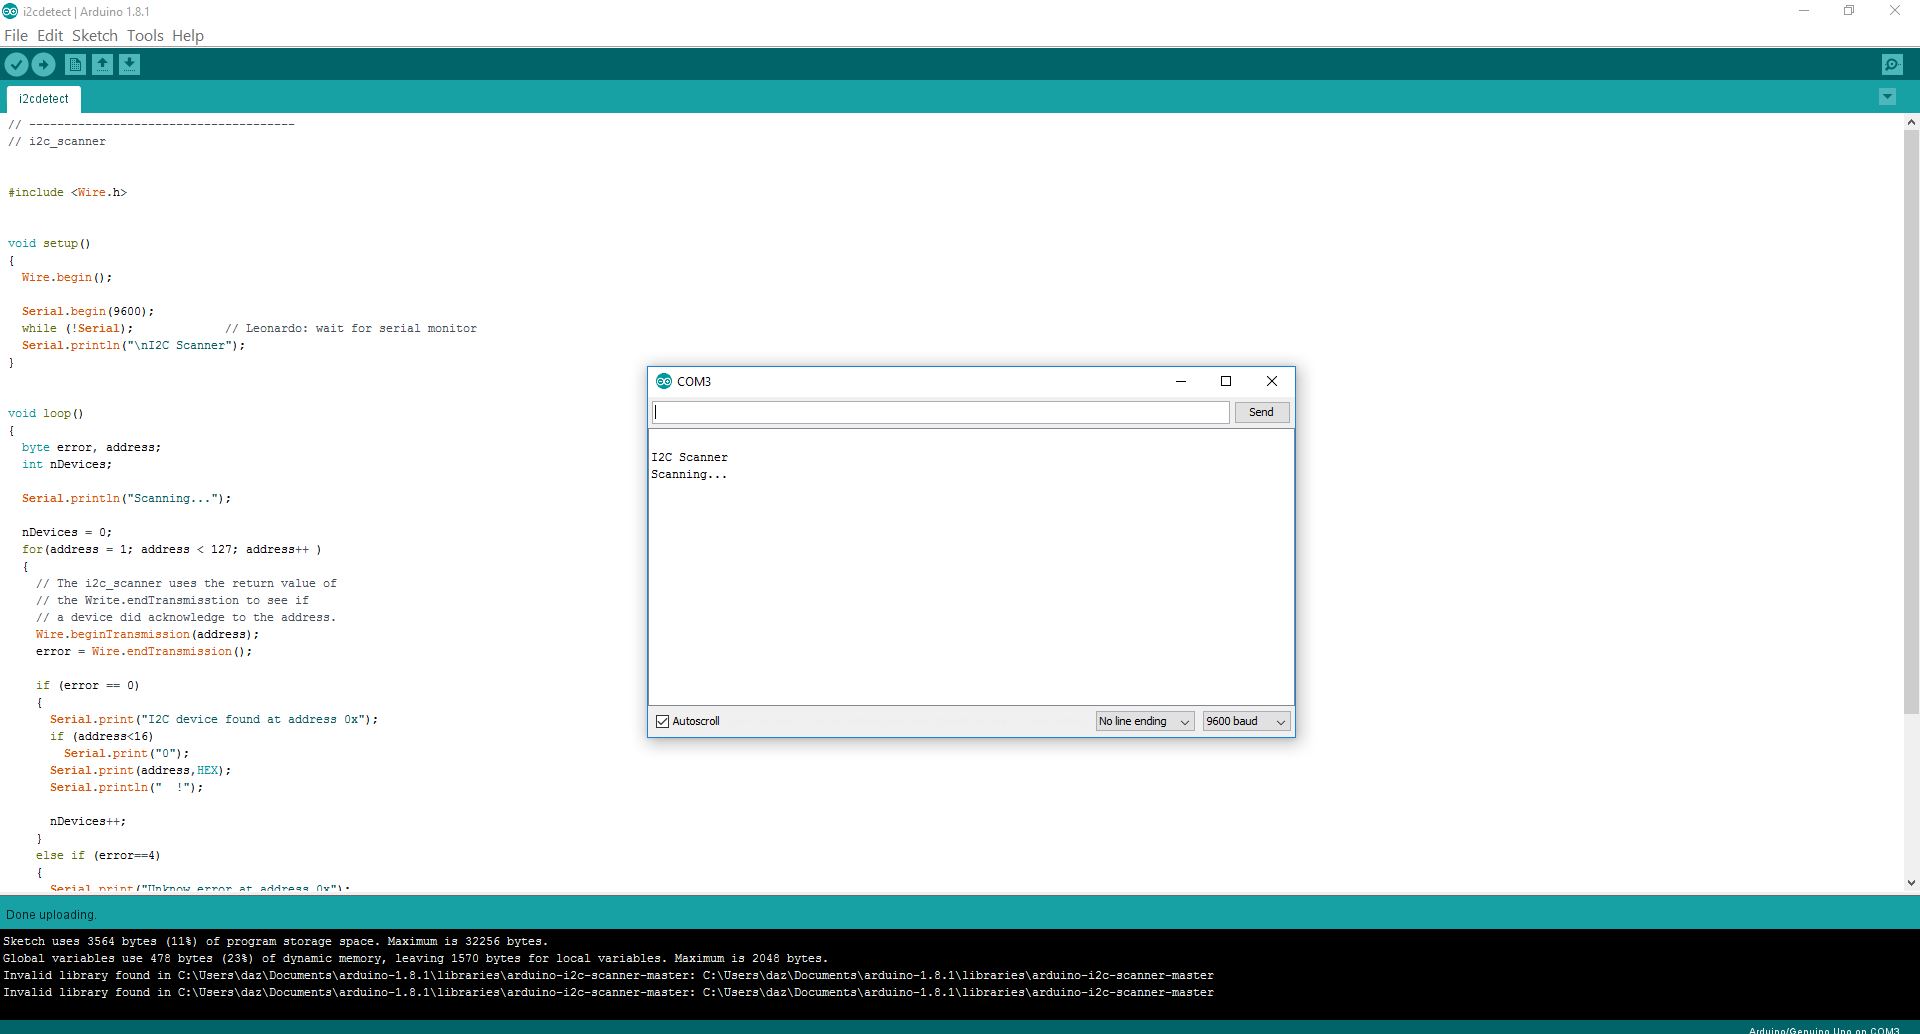Click 'I2C Scanner' output line in monitor
This screenshot has width=1920, height=1034.
(689, 457)
